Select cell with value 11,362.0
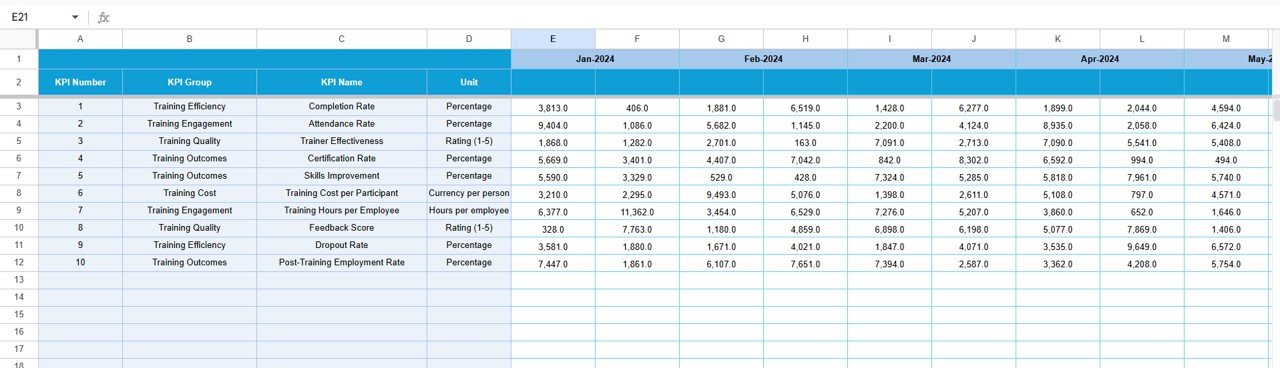 coord(637,211)
